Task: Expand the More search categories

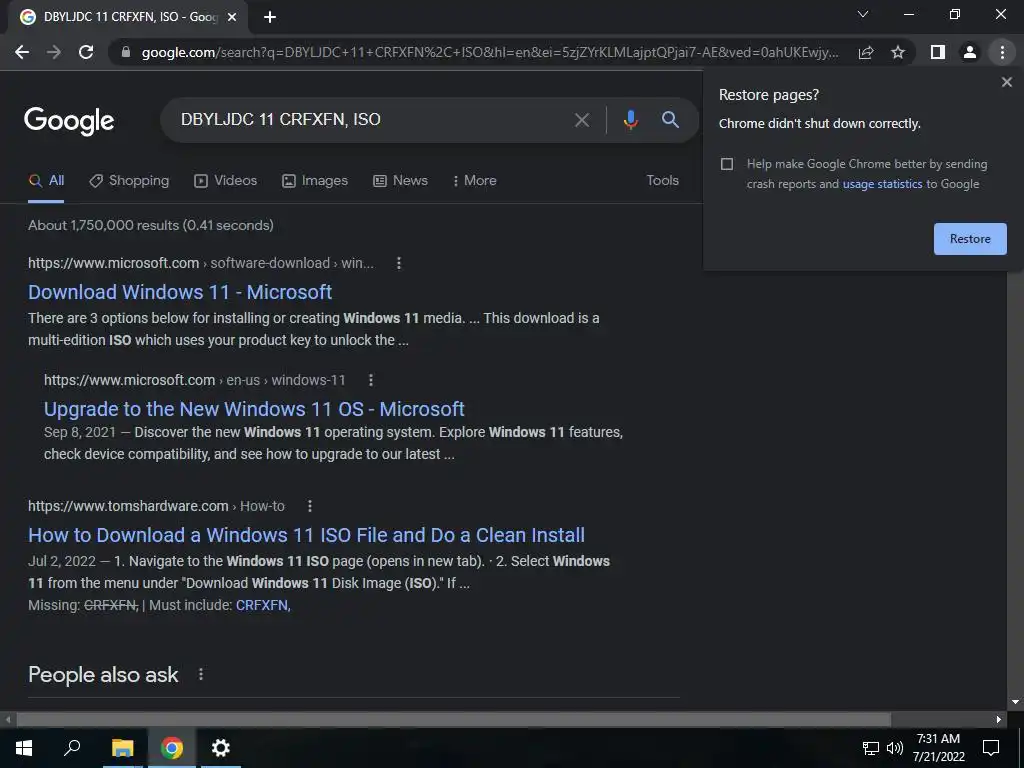Action: tap(475, 181)
